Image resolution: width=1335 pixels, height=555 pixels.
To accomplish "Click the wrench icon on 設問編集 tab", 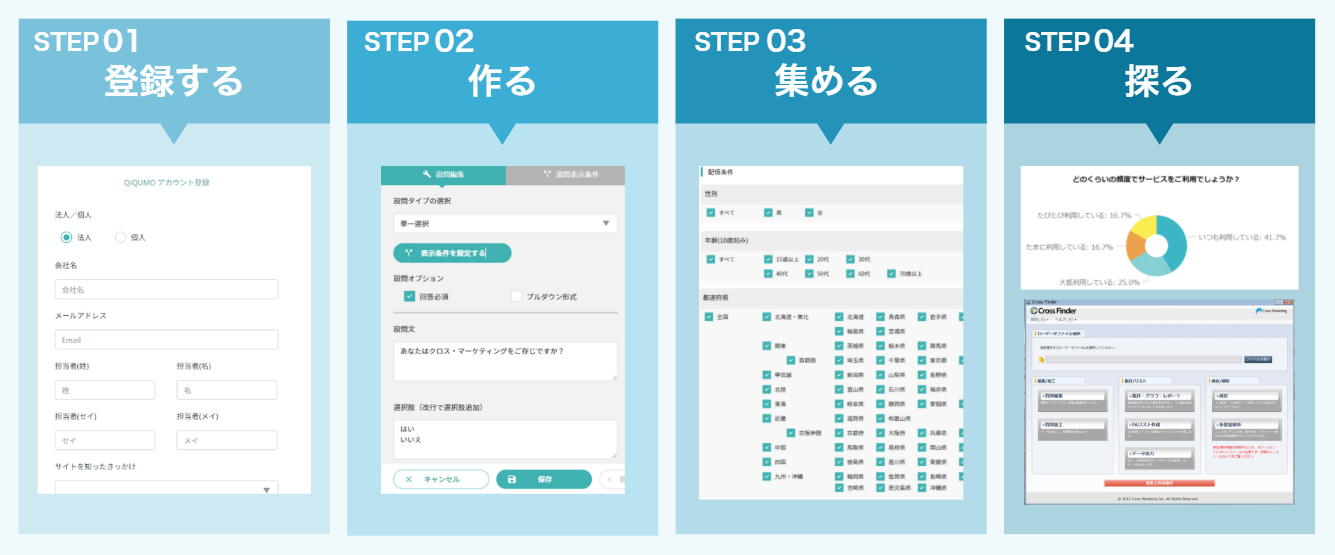I will 427,174.
